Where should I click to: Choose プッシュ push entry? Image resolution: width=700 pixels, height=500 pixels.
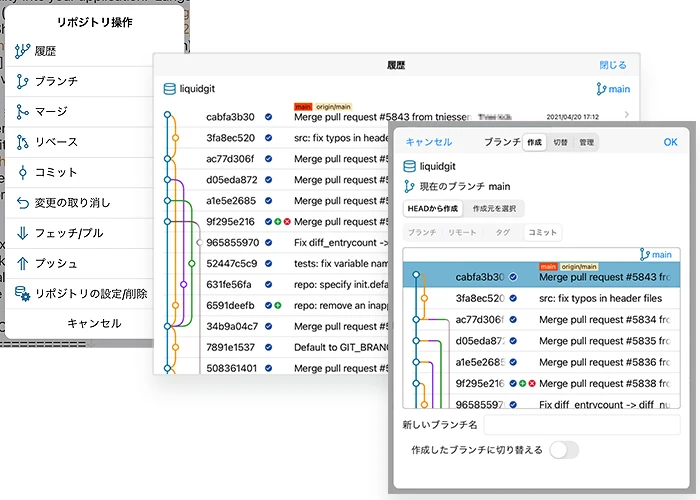tap(80, 263)
